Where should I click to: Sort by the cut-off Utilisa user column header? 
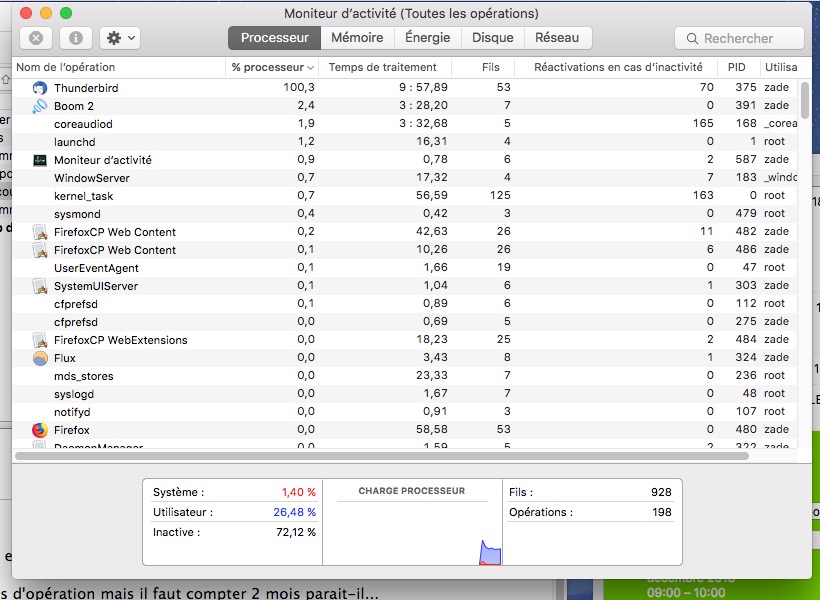click(x=780, y=67)
